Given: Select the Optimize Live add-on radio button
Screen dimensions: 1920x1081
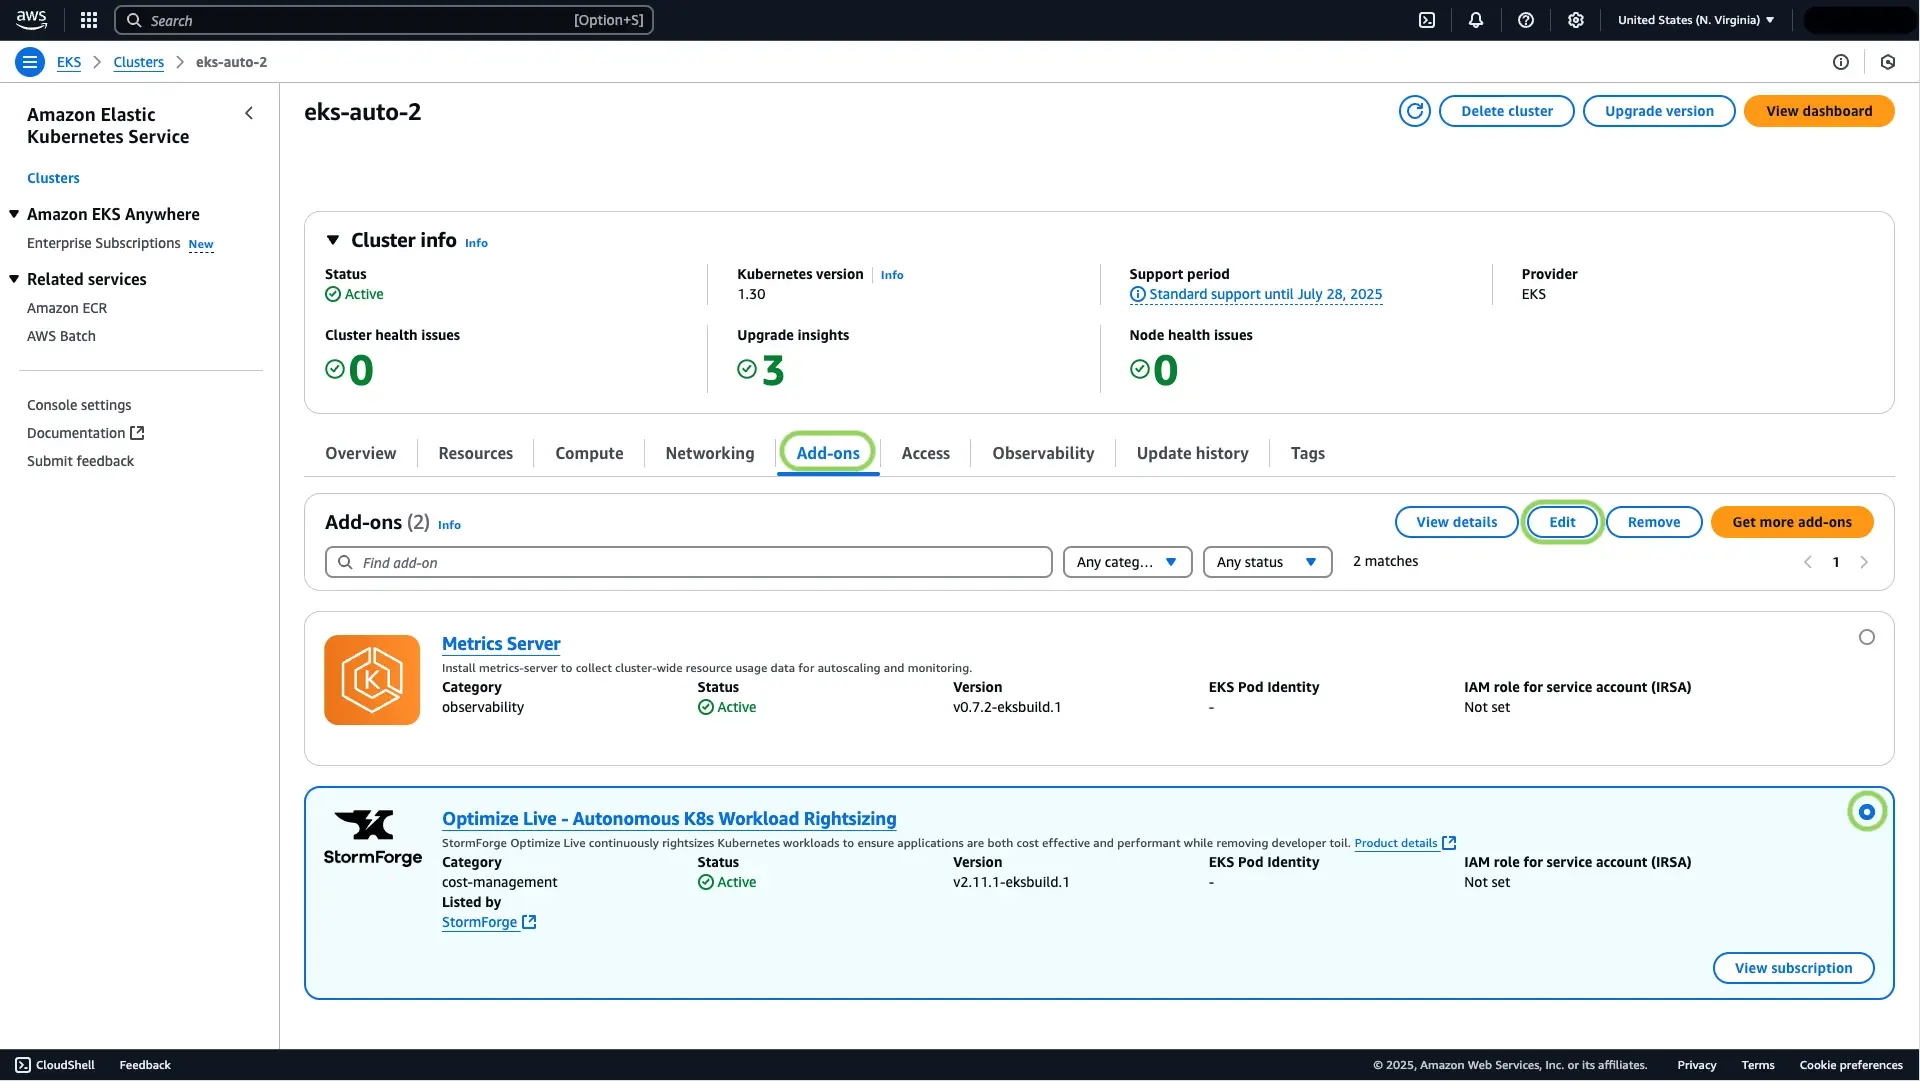Looking at the screenshot, I should click(1867, 812).
